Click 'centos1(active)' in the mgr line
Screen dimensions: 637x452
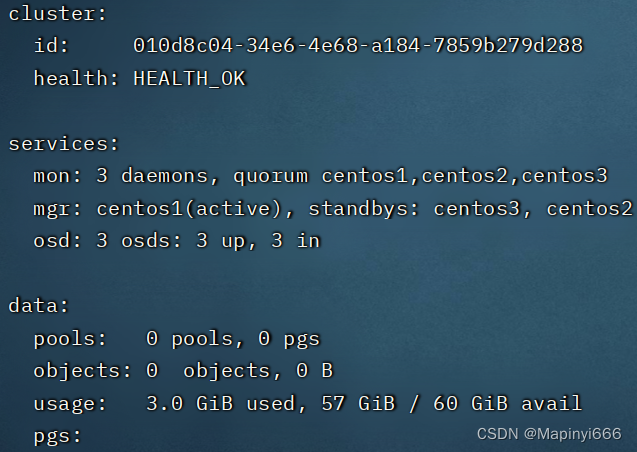click(x=189, y=209)
